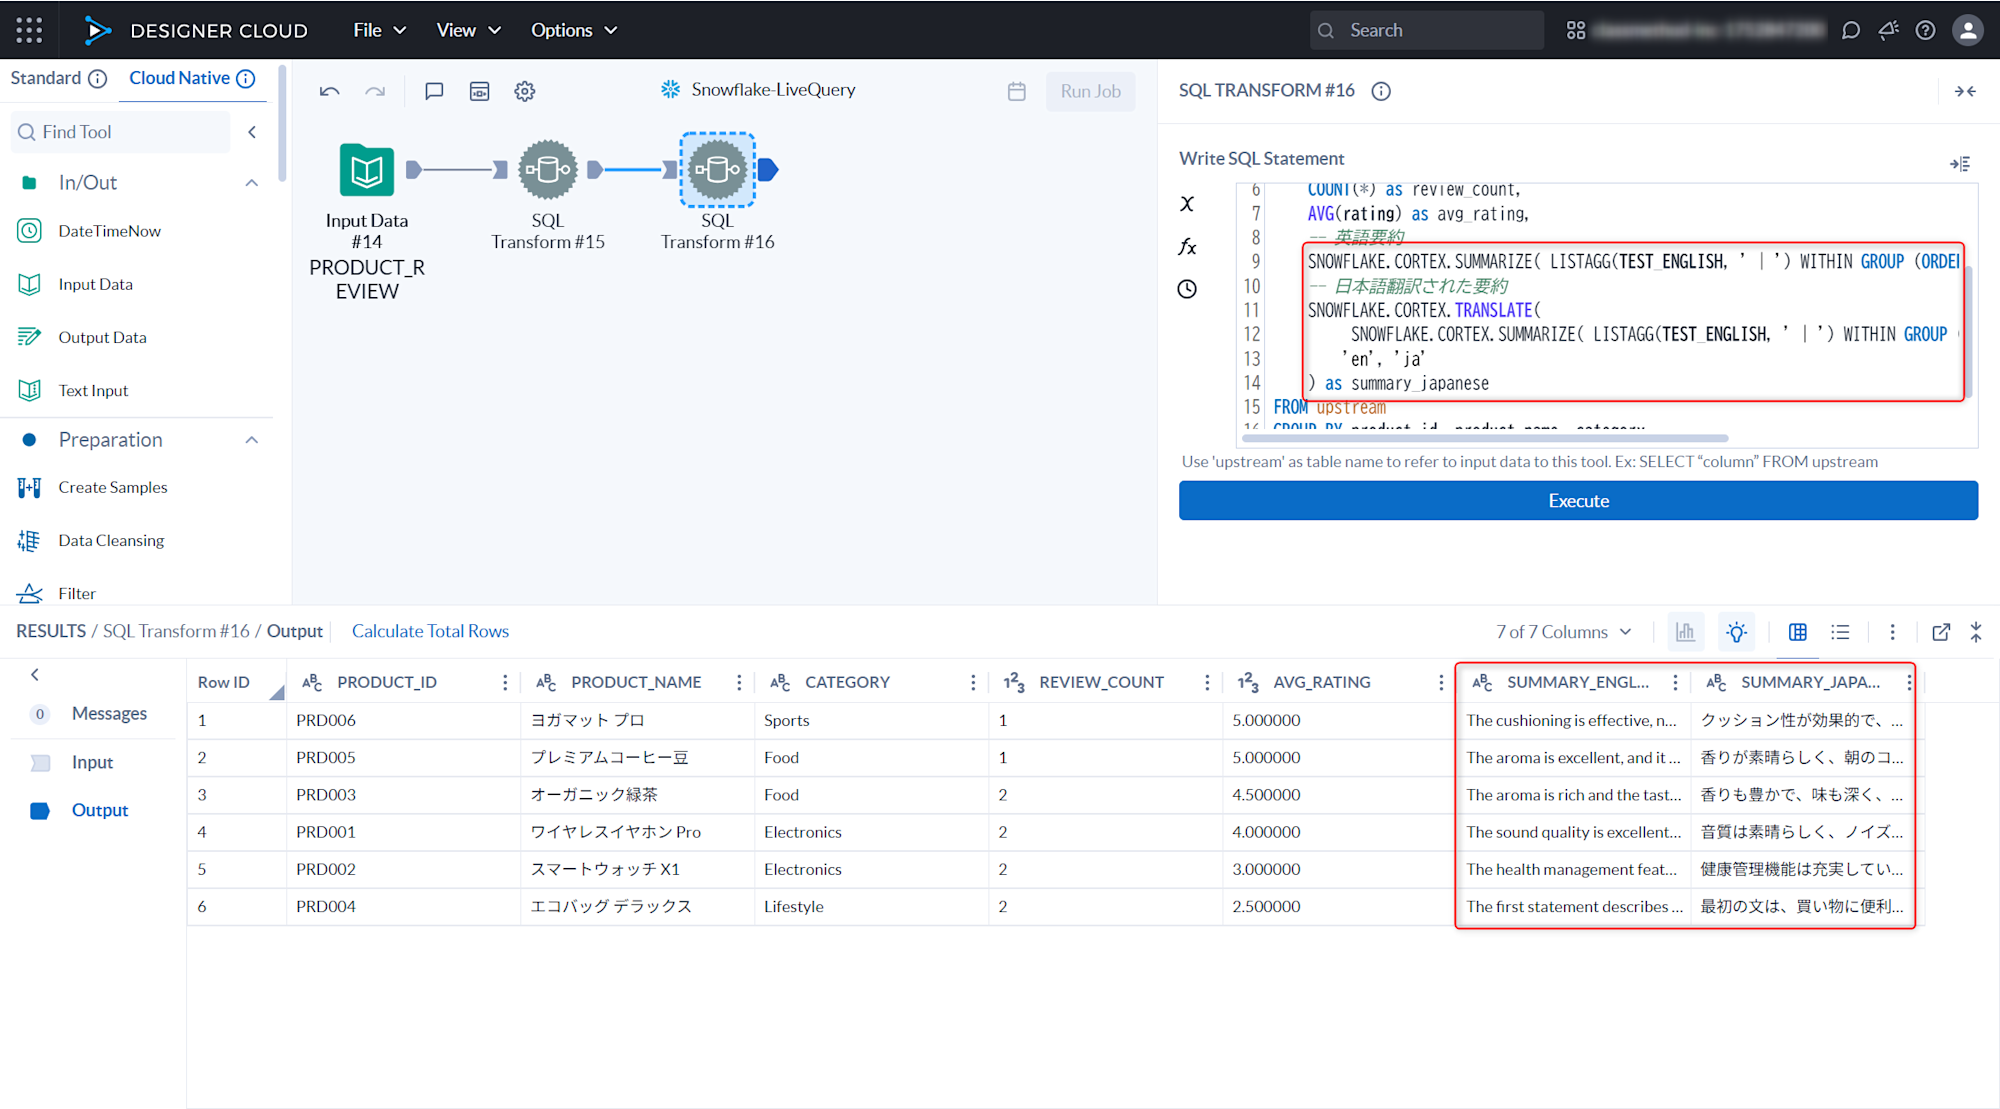Click the horizontal scrollbar under SQL editor
The height and width of the screenshot is (1109, 2000).
(1484, 438)
